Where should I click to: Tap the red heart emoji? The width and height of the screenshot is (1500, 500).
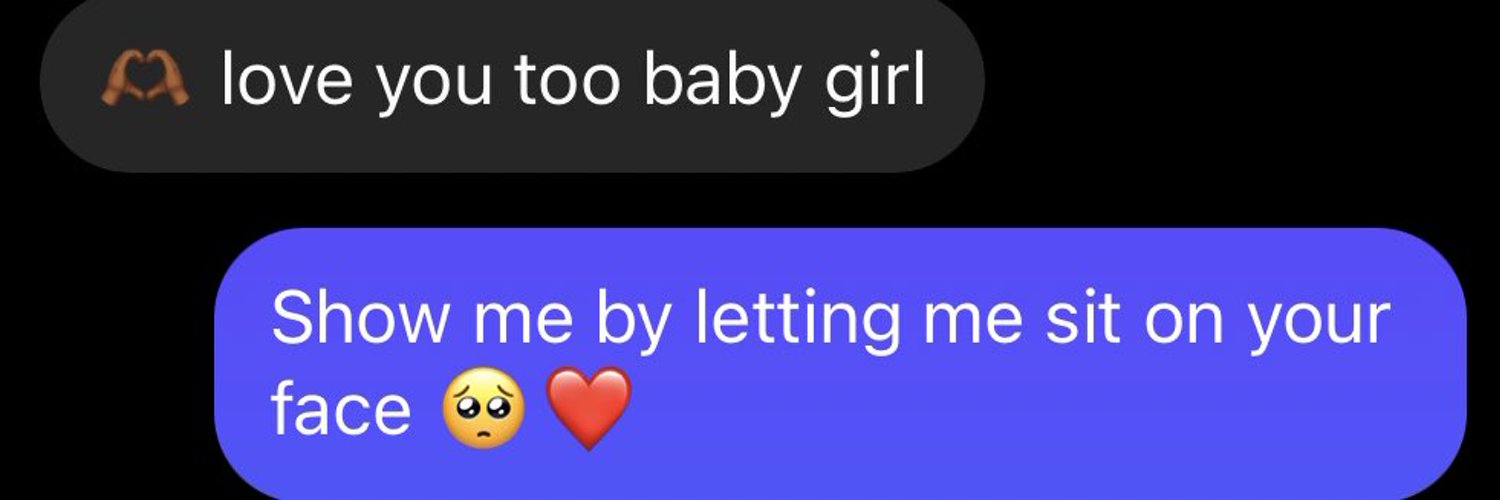tap(590, 408)
